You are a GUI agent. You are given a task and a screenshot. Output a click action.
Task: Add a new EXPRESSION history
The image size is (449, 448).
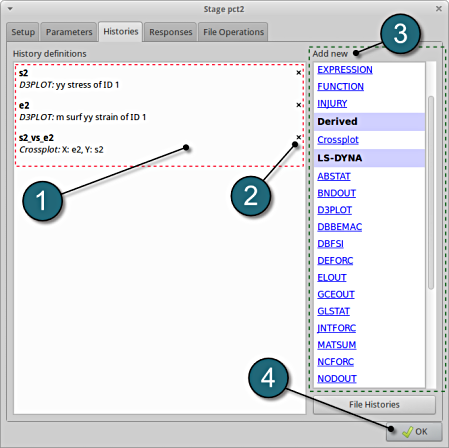(345, 70)
